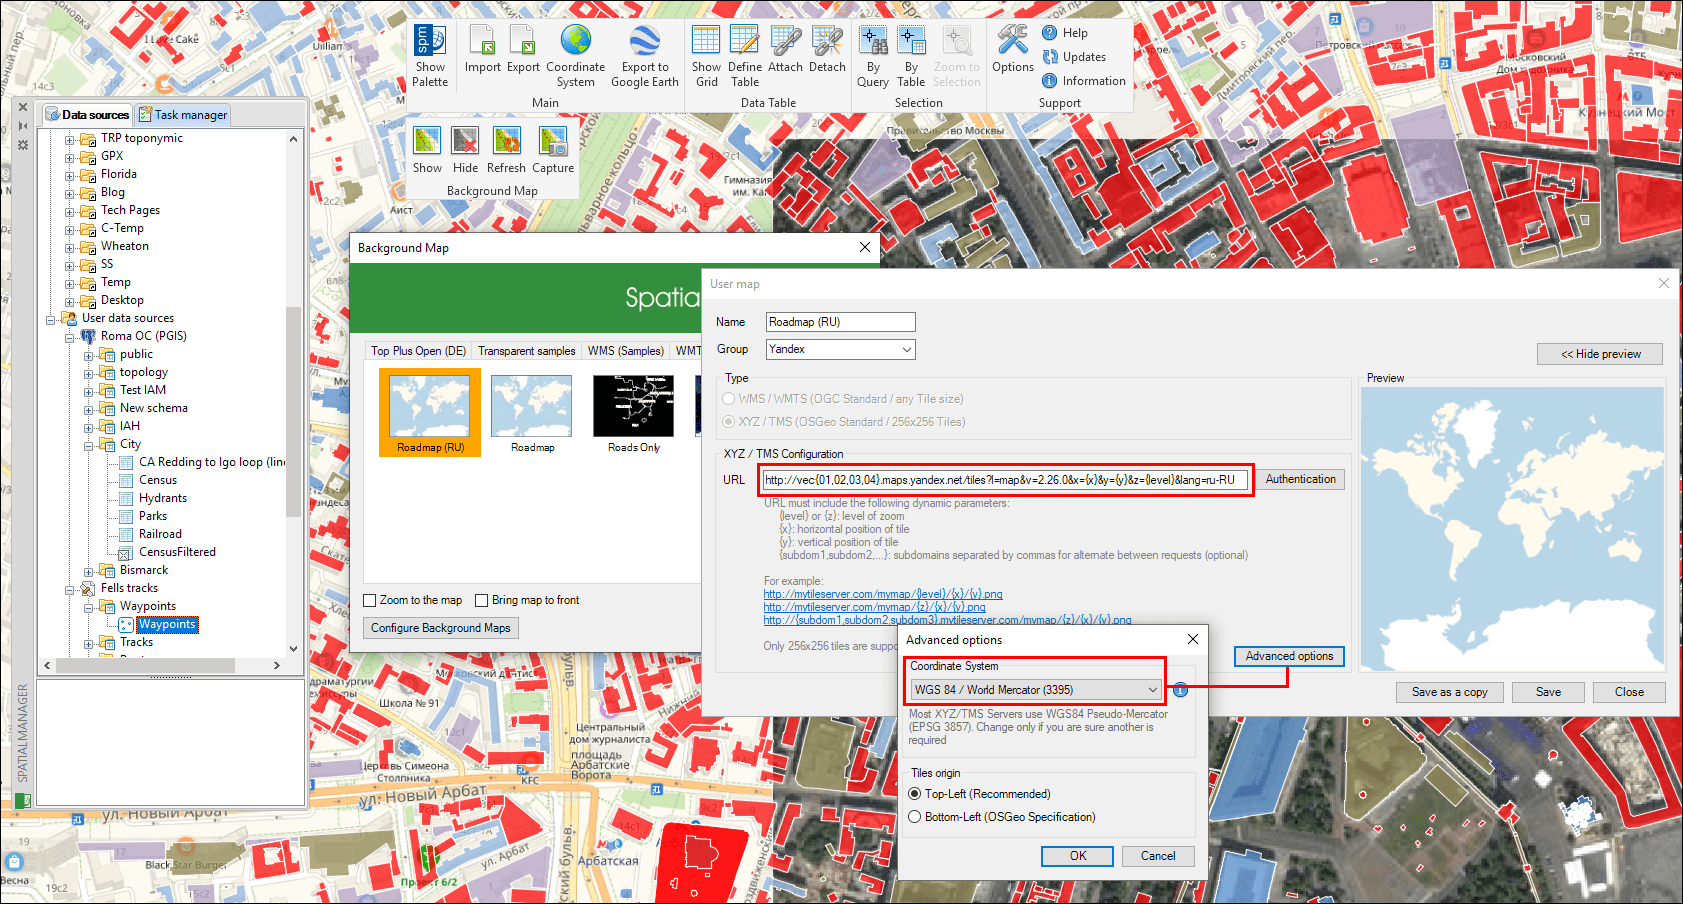1683x904 pixels.
Task: Open the Options tool icon
Action: click(1012, 40)
